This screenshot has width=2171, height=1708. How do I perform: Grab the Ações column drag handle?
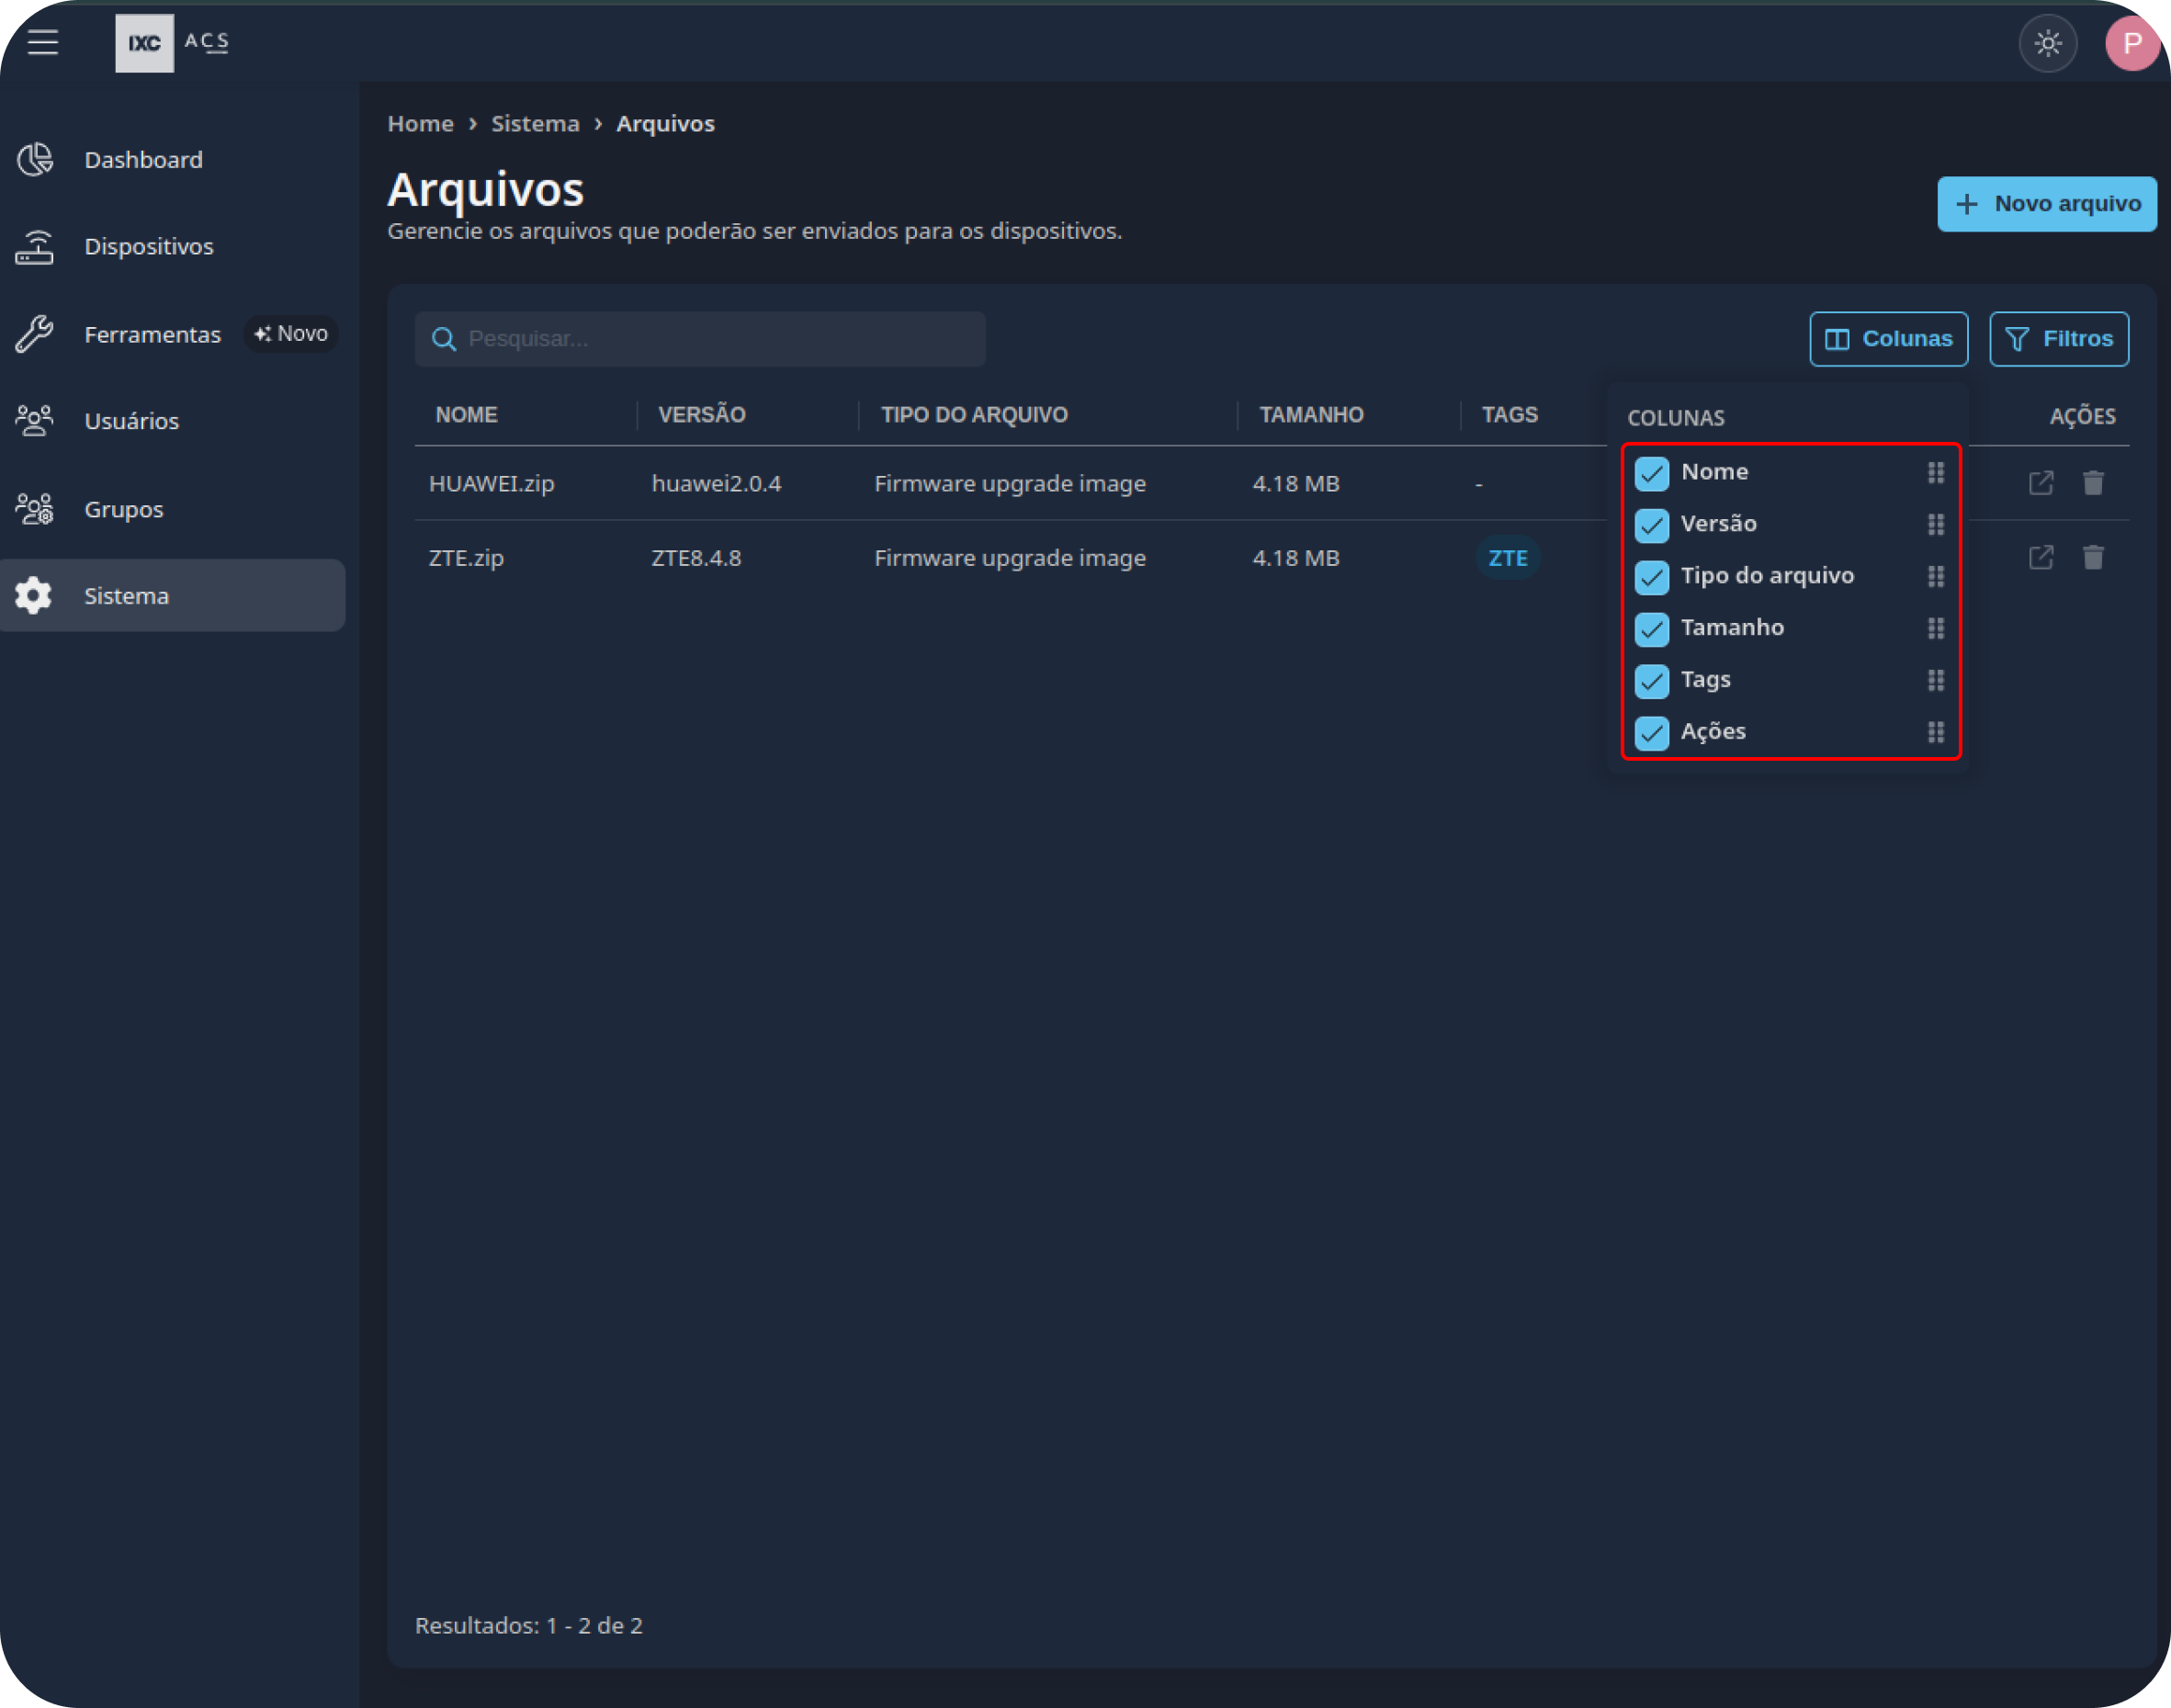click(1935, 732)
